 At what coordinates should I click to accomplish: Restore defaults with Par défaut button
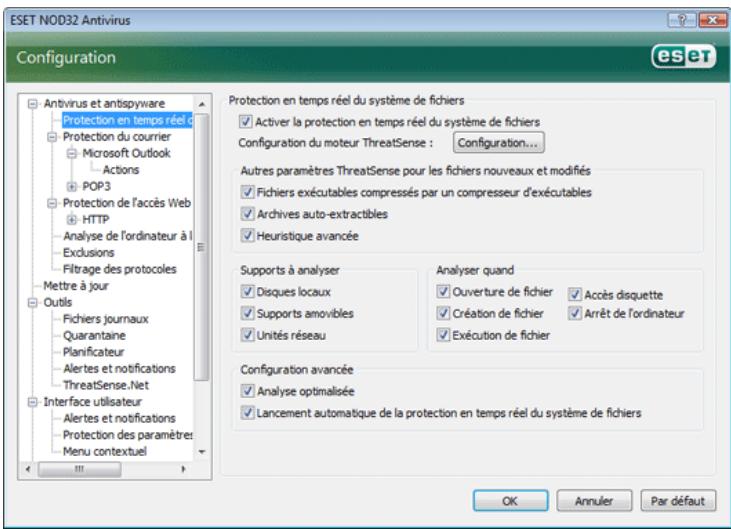(x=678, y=501)
